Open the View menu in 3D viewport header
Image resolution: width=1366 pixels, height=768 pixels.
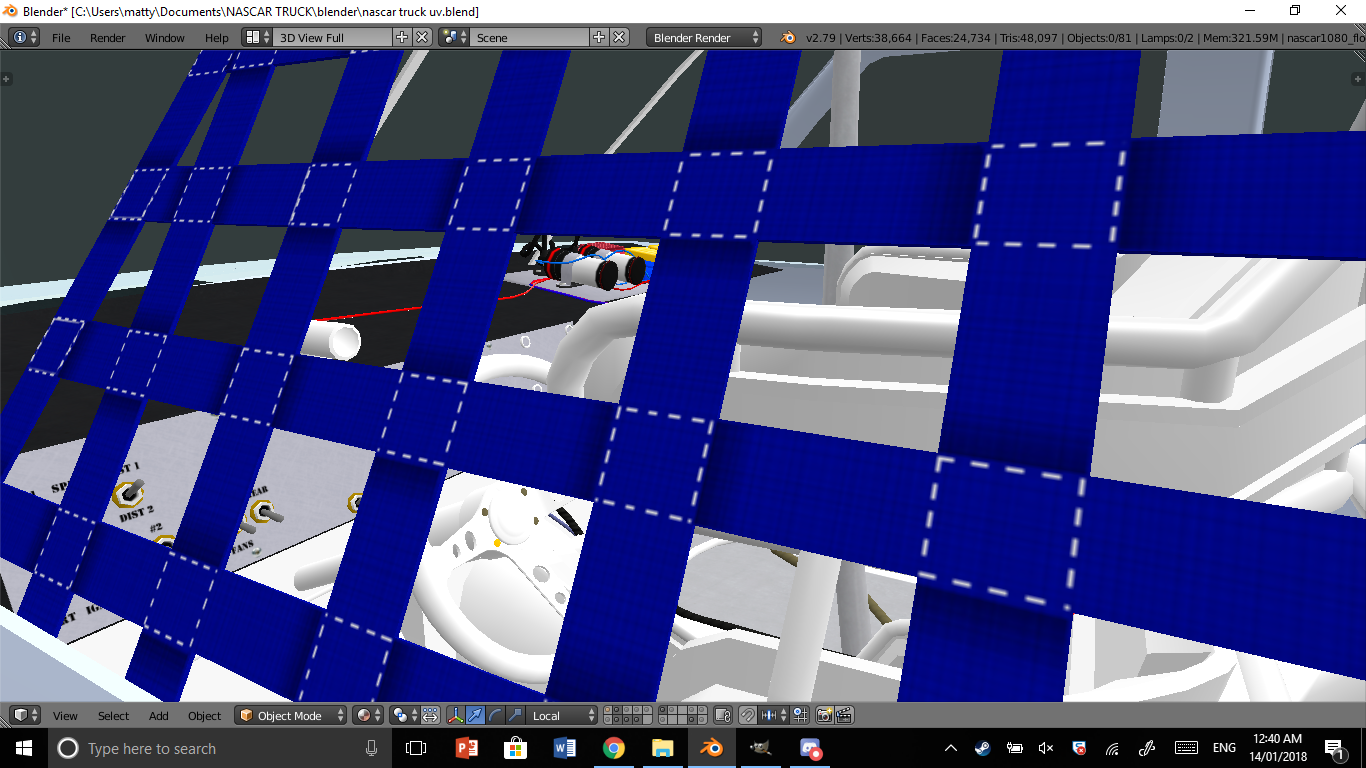pyautogui.click(x=65, y=716)
